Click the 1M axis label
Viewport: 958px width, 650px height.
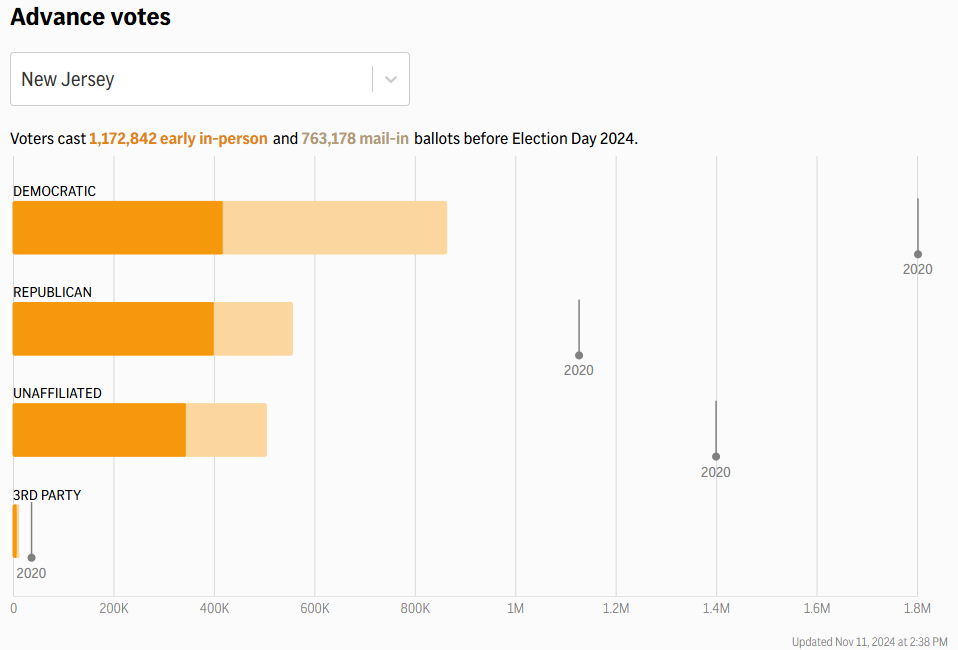pyautogui.click(x=515, y=609)
